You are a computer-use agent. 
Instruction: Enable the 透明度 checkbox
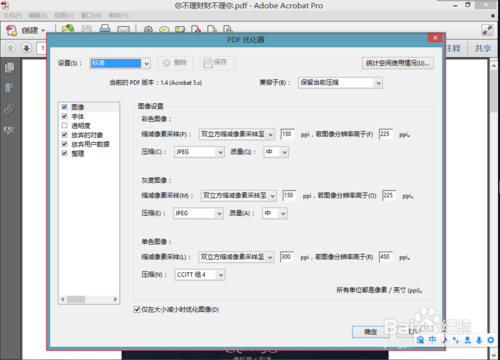point(65,126)
